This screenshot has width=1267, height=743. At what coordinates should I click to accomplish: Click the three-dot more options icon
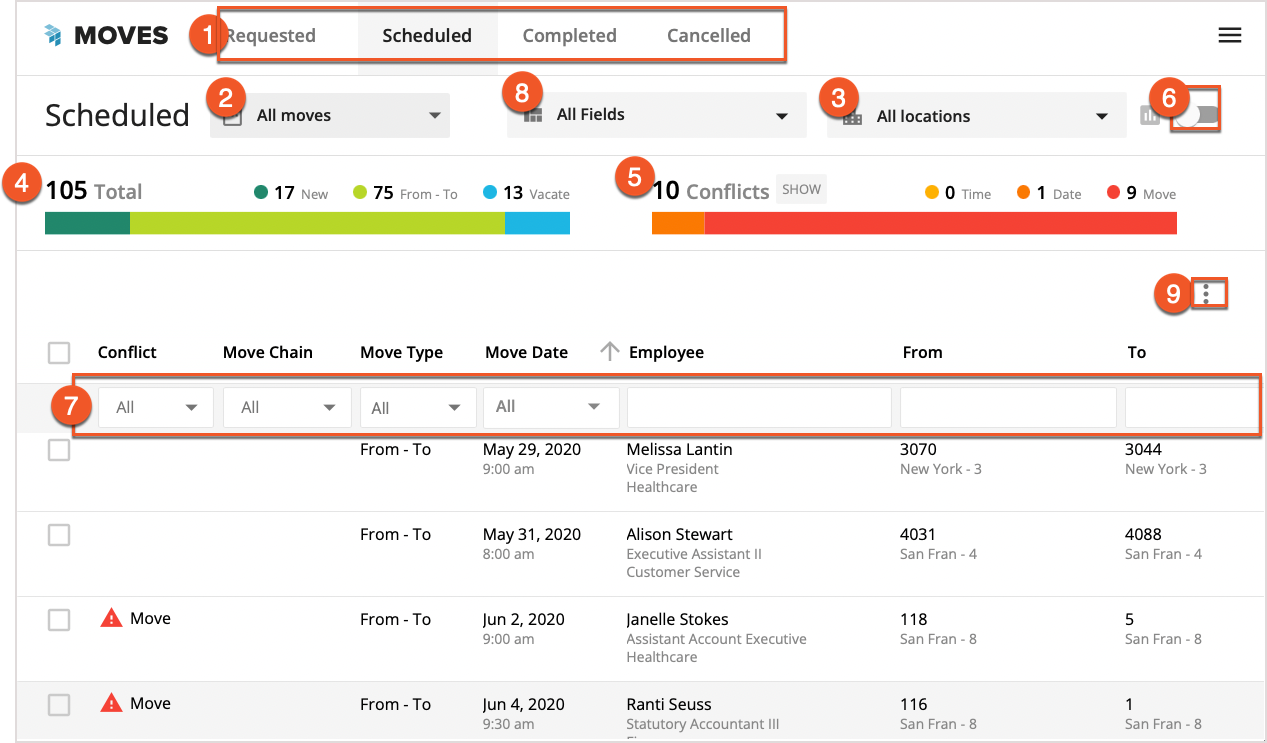coord(1207,293)
